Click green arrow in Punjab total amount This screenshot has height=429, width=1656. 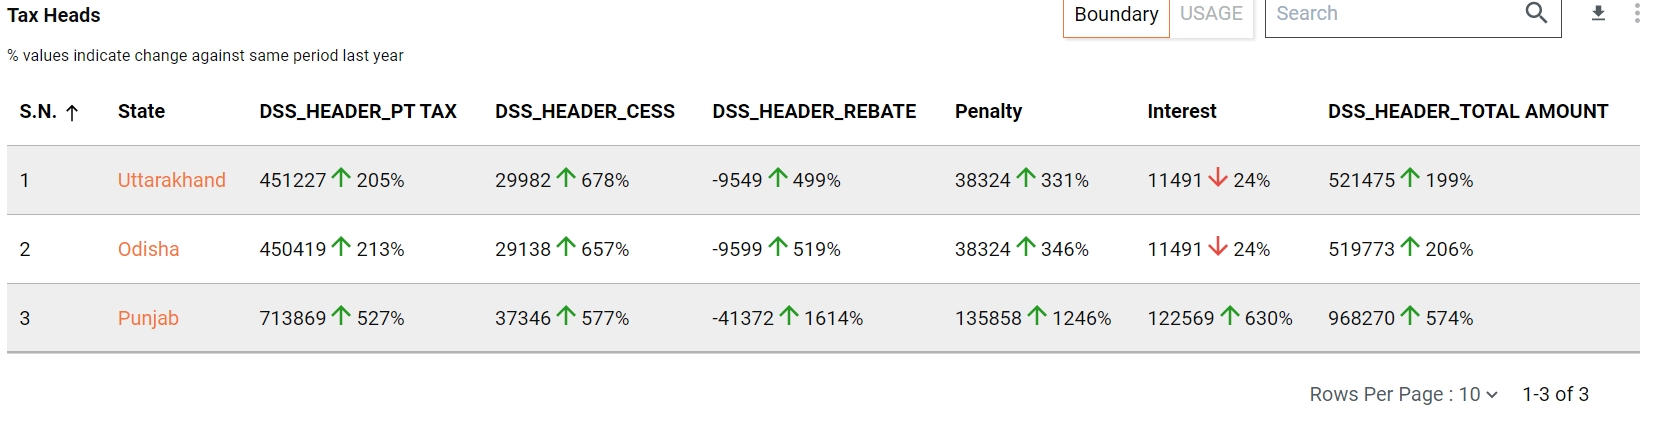click(x=1410, y=316)
